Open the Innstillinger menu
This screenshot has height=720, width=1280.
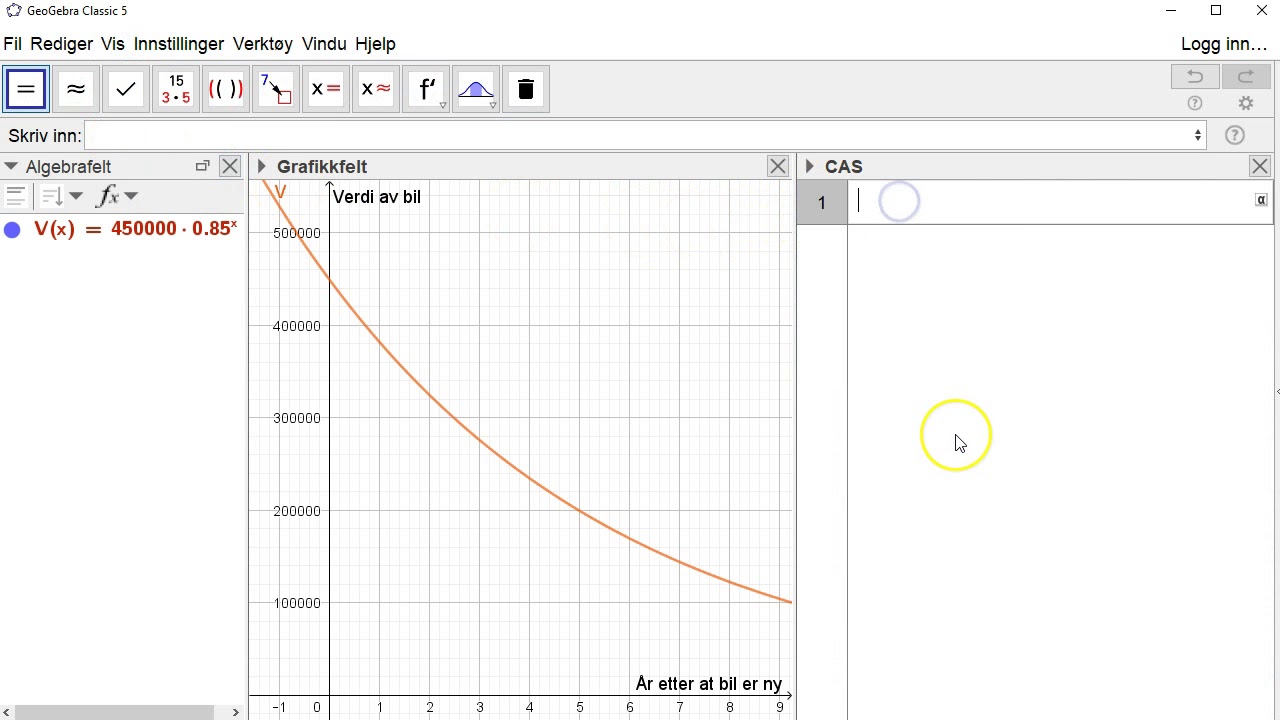click(x=179, y=44)
